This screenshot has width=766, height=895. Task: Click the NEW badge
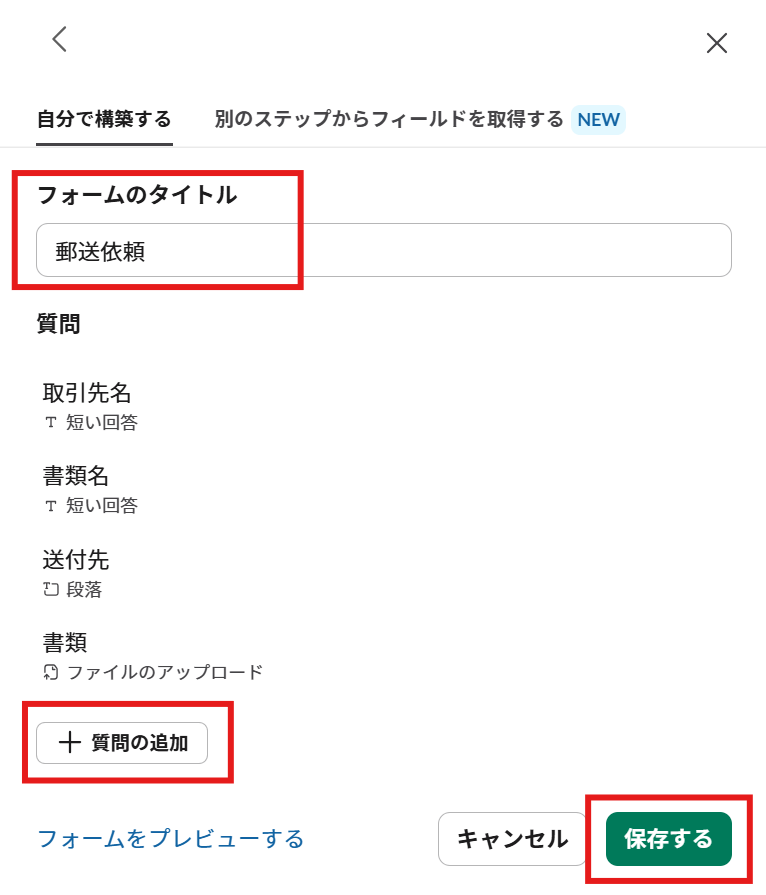pos(598,120)
